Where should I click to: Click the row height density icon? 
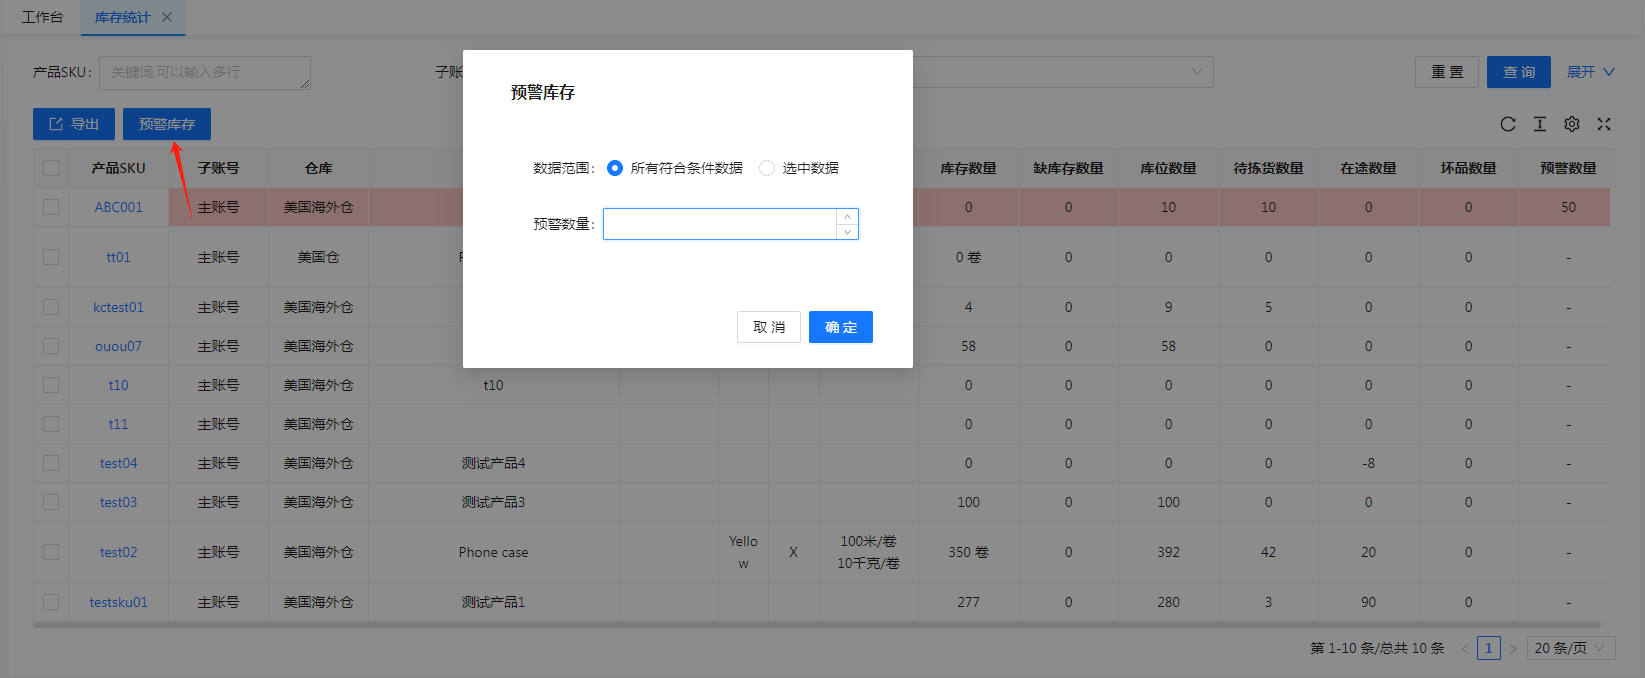[x=1540, y=124]
